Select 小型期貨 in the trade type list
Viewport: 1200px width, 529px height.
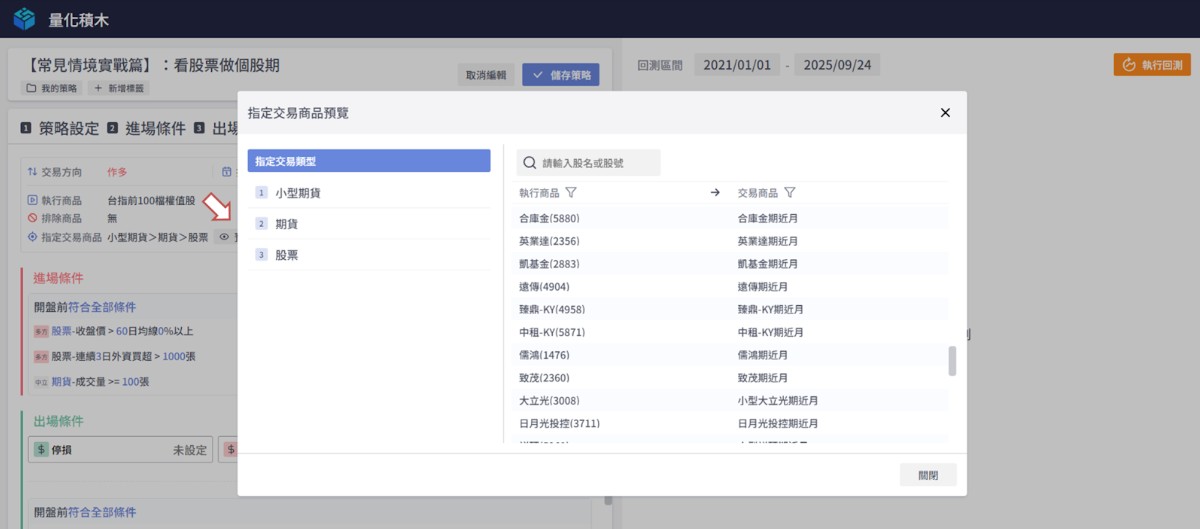pos(298,192)
